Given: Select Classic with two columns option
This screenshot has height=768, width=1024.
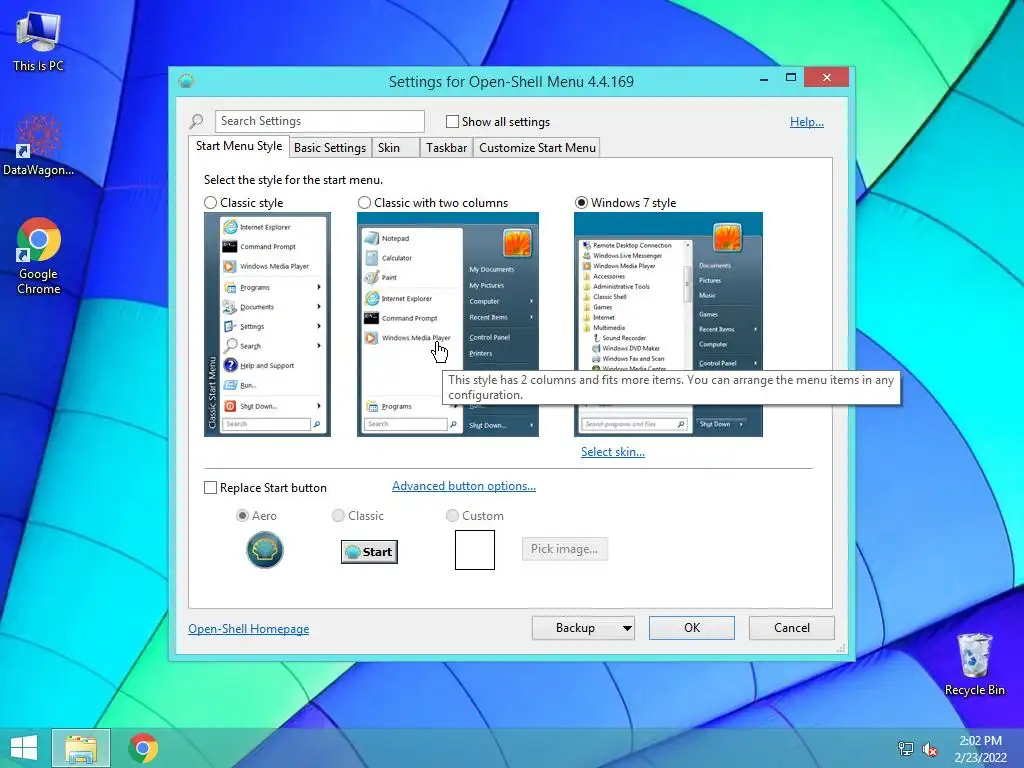Looking at the screenshot, I should pos(364,202).
